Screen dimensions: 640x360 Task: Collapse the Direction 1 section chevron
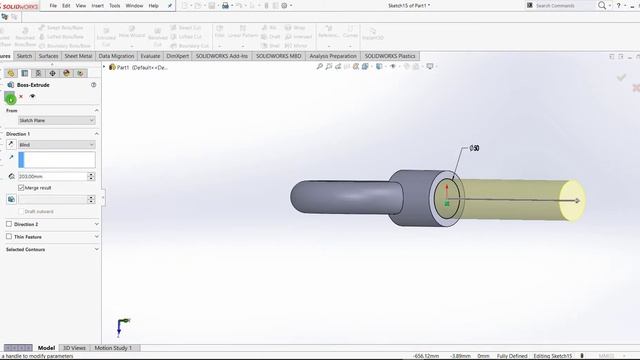[x=96, y=134]
